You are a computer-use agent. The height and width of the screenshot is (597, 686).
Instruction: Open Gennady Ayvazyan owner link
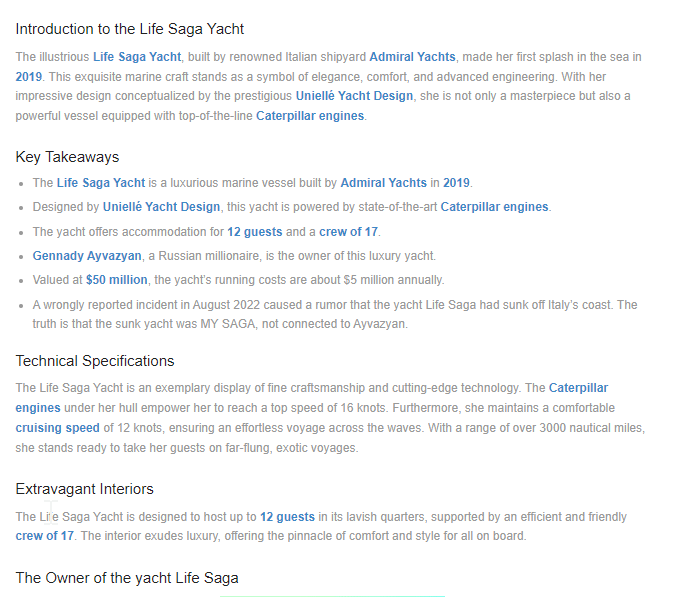87,256
